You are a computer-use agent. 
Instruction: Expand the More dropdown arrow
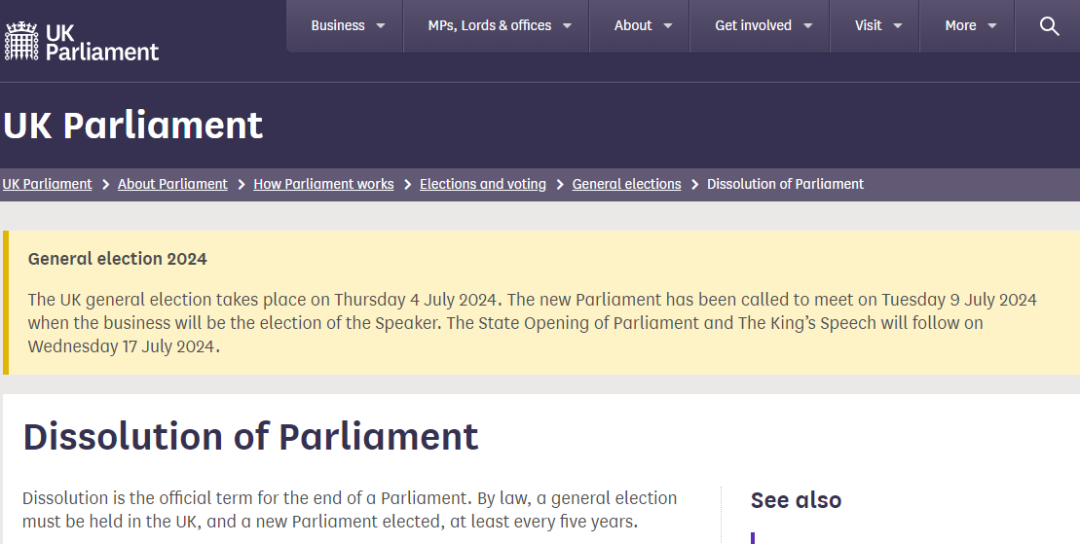(992, 26)
